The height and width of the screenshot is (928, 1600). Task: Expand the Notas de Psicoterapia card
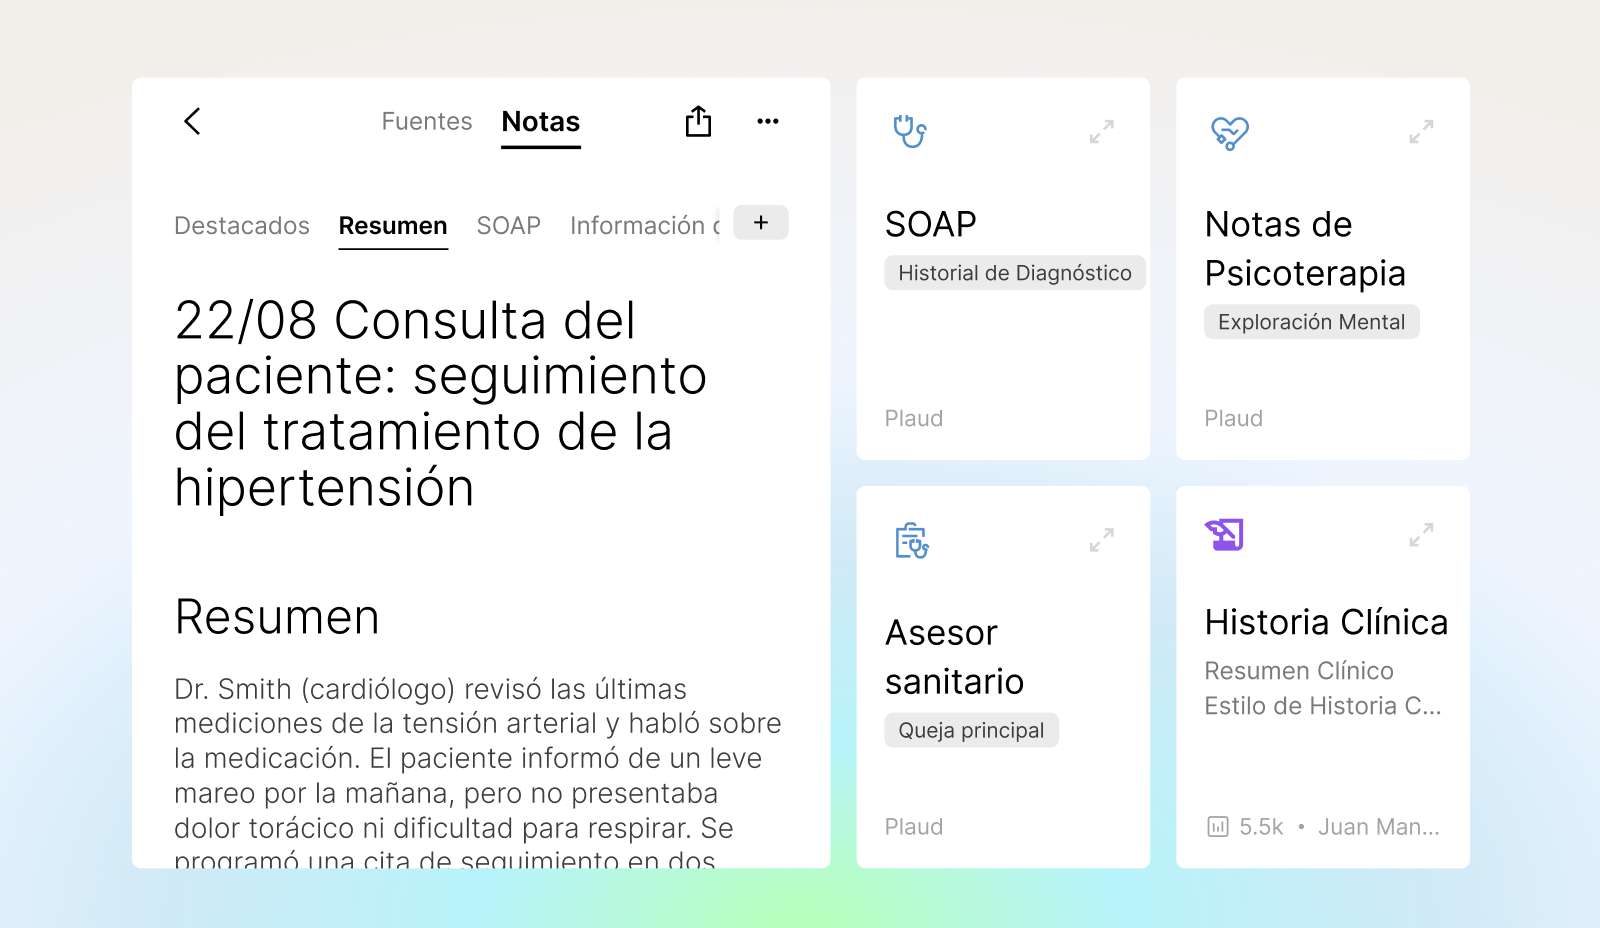click(x=1421, y=132)
